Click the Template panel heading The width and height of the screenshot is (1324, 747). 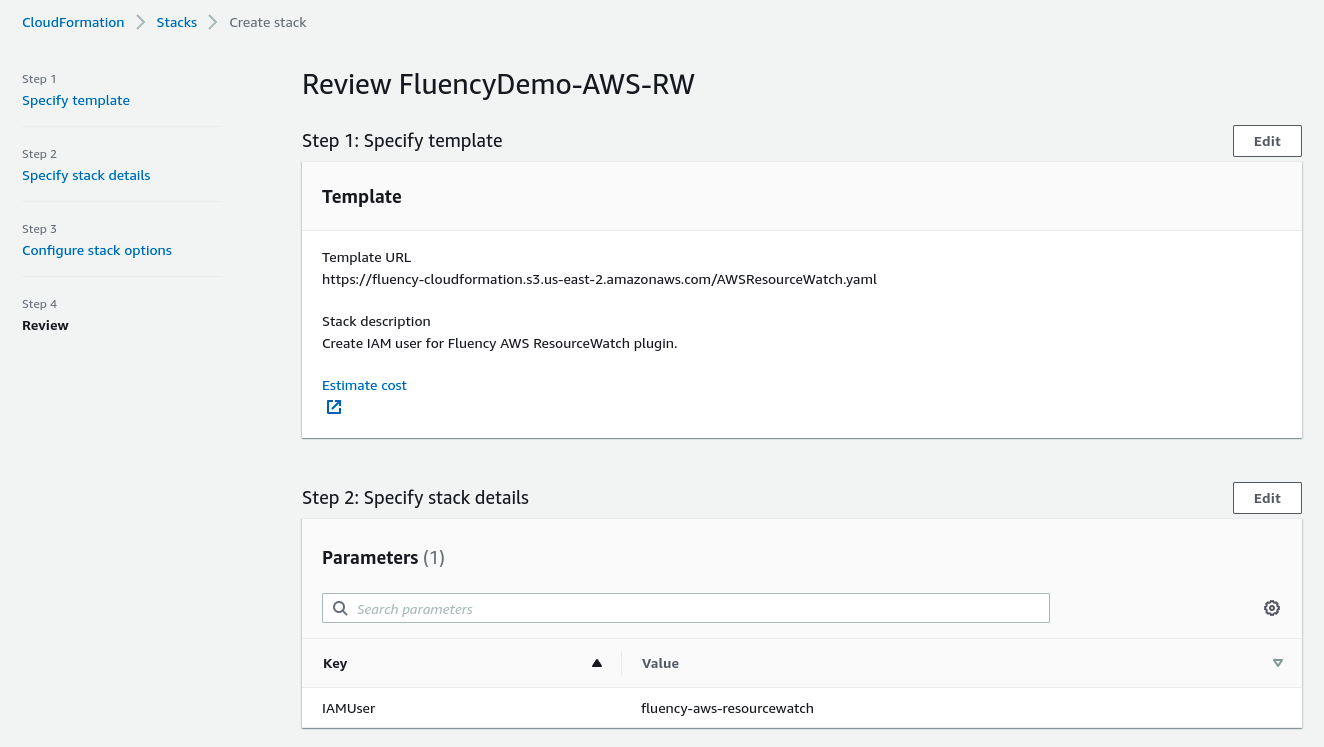(362, 197)
